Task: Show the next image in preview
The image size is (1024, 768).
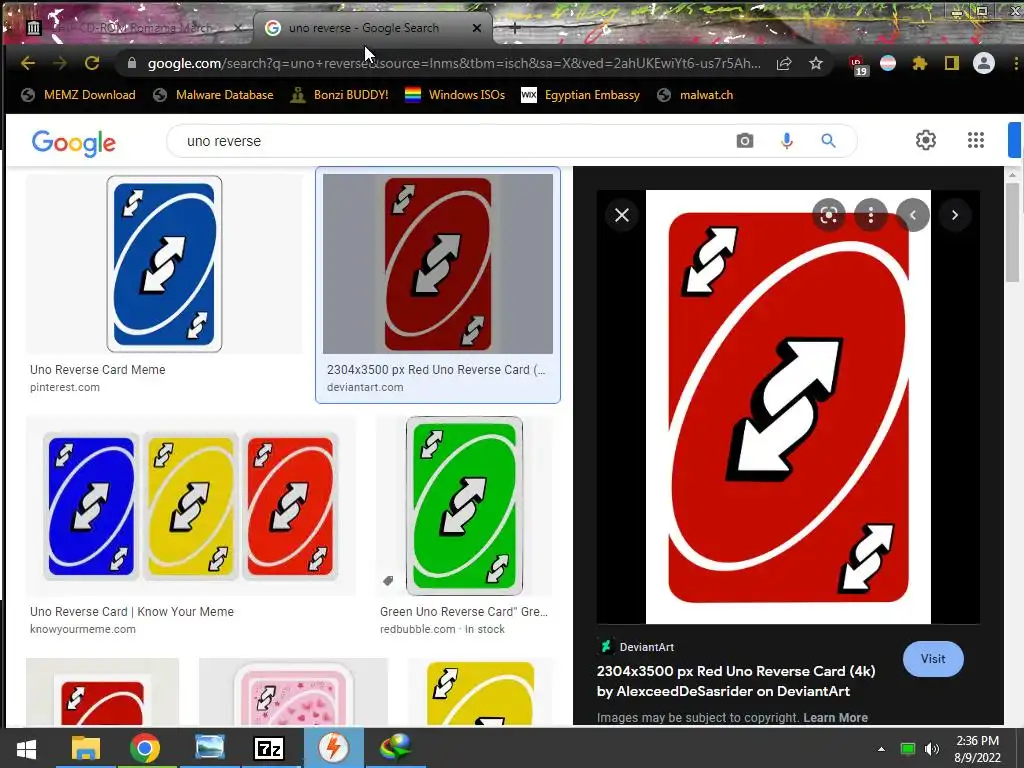Action: point(955,215)
